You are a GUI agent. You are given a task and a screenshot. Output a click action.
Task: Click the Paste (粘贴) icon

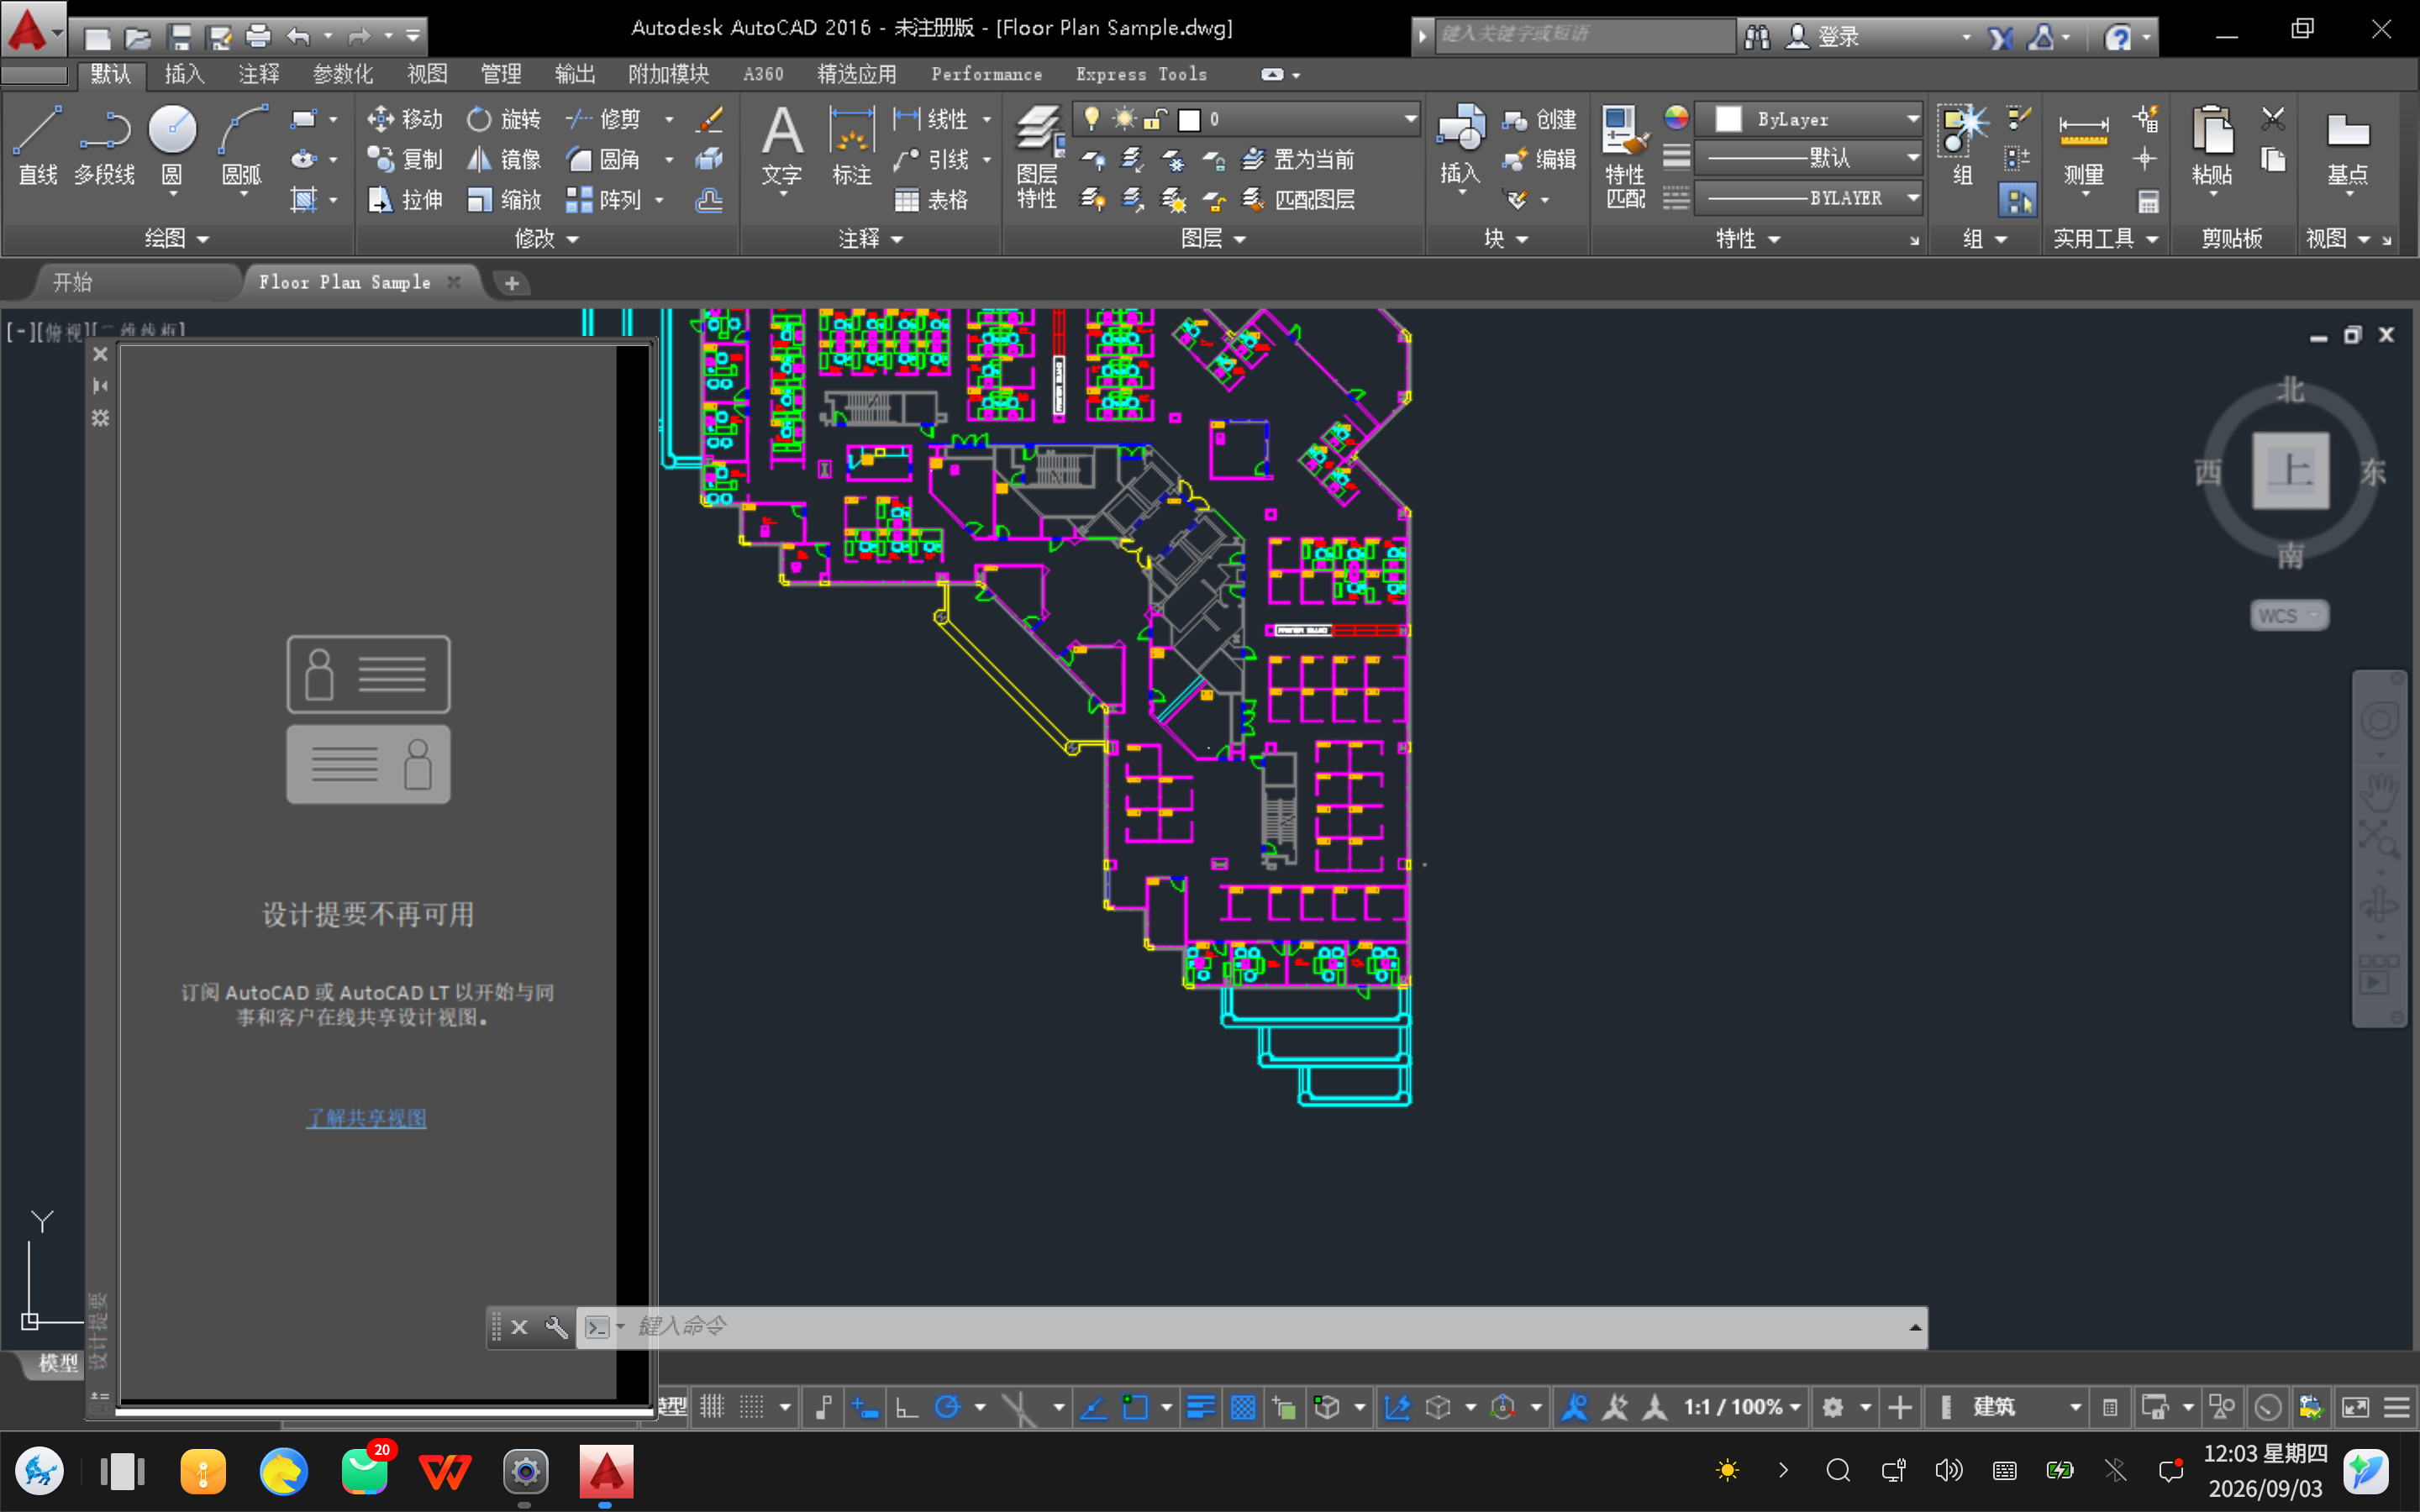(x=2212, y=145)
